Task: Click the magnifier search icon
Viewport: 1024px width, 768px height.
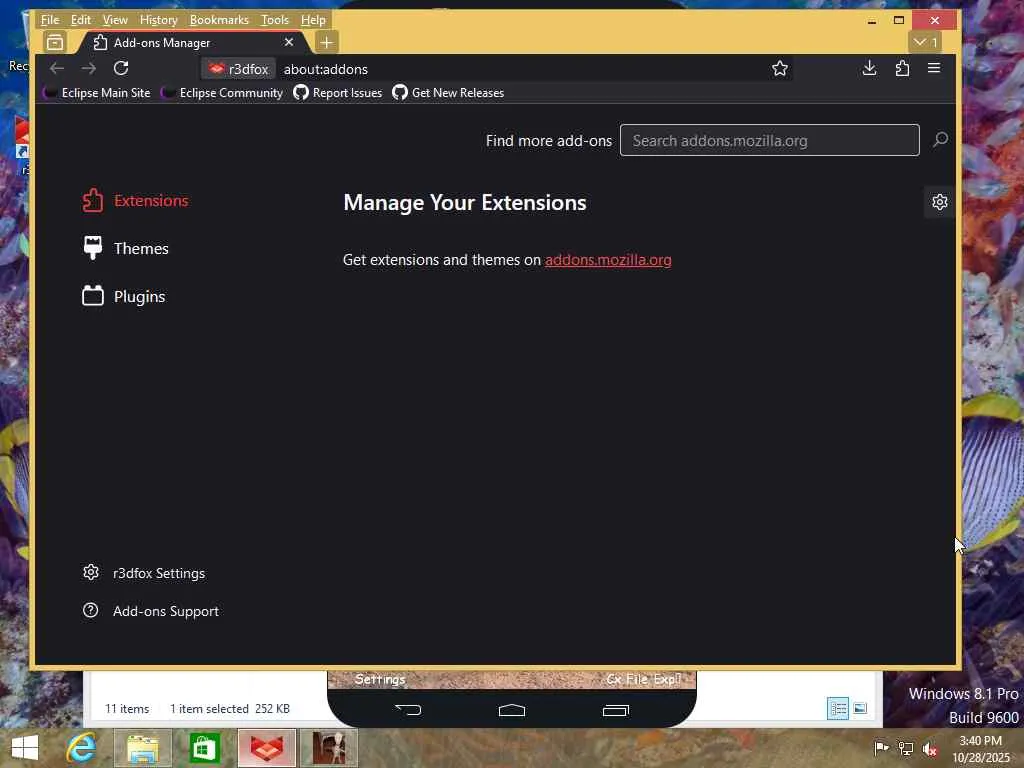Action: (940, 140)
